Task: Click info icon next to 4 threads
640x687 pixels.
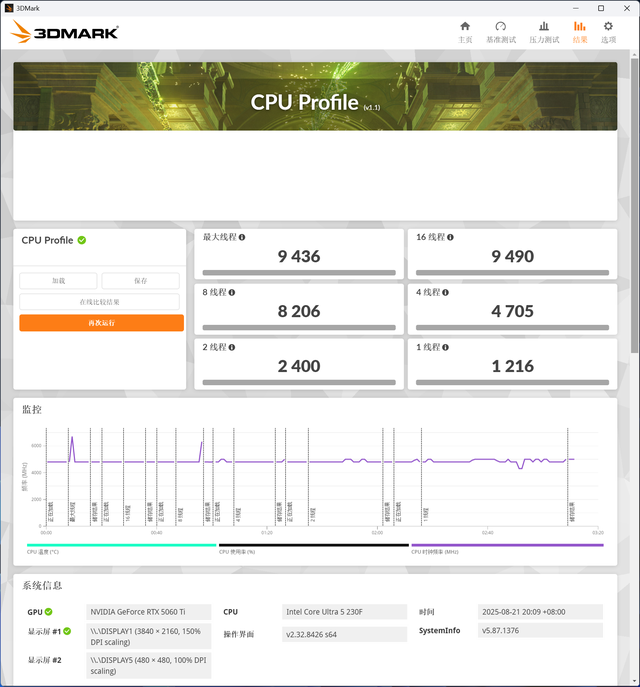Action: (446, 292)
